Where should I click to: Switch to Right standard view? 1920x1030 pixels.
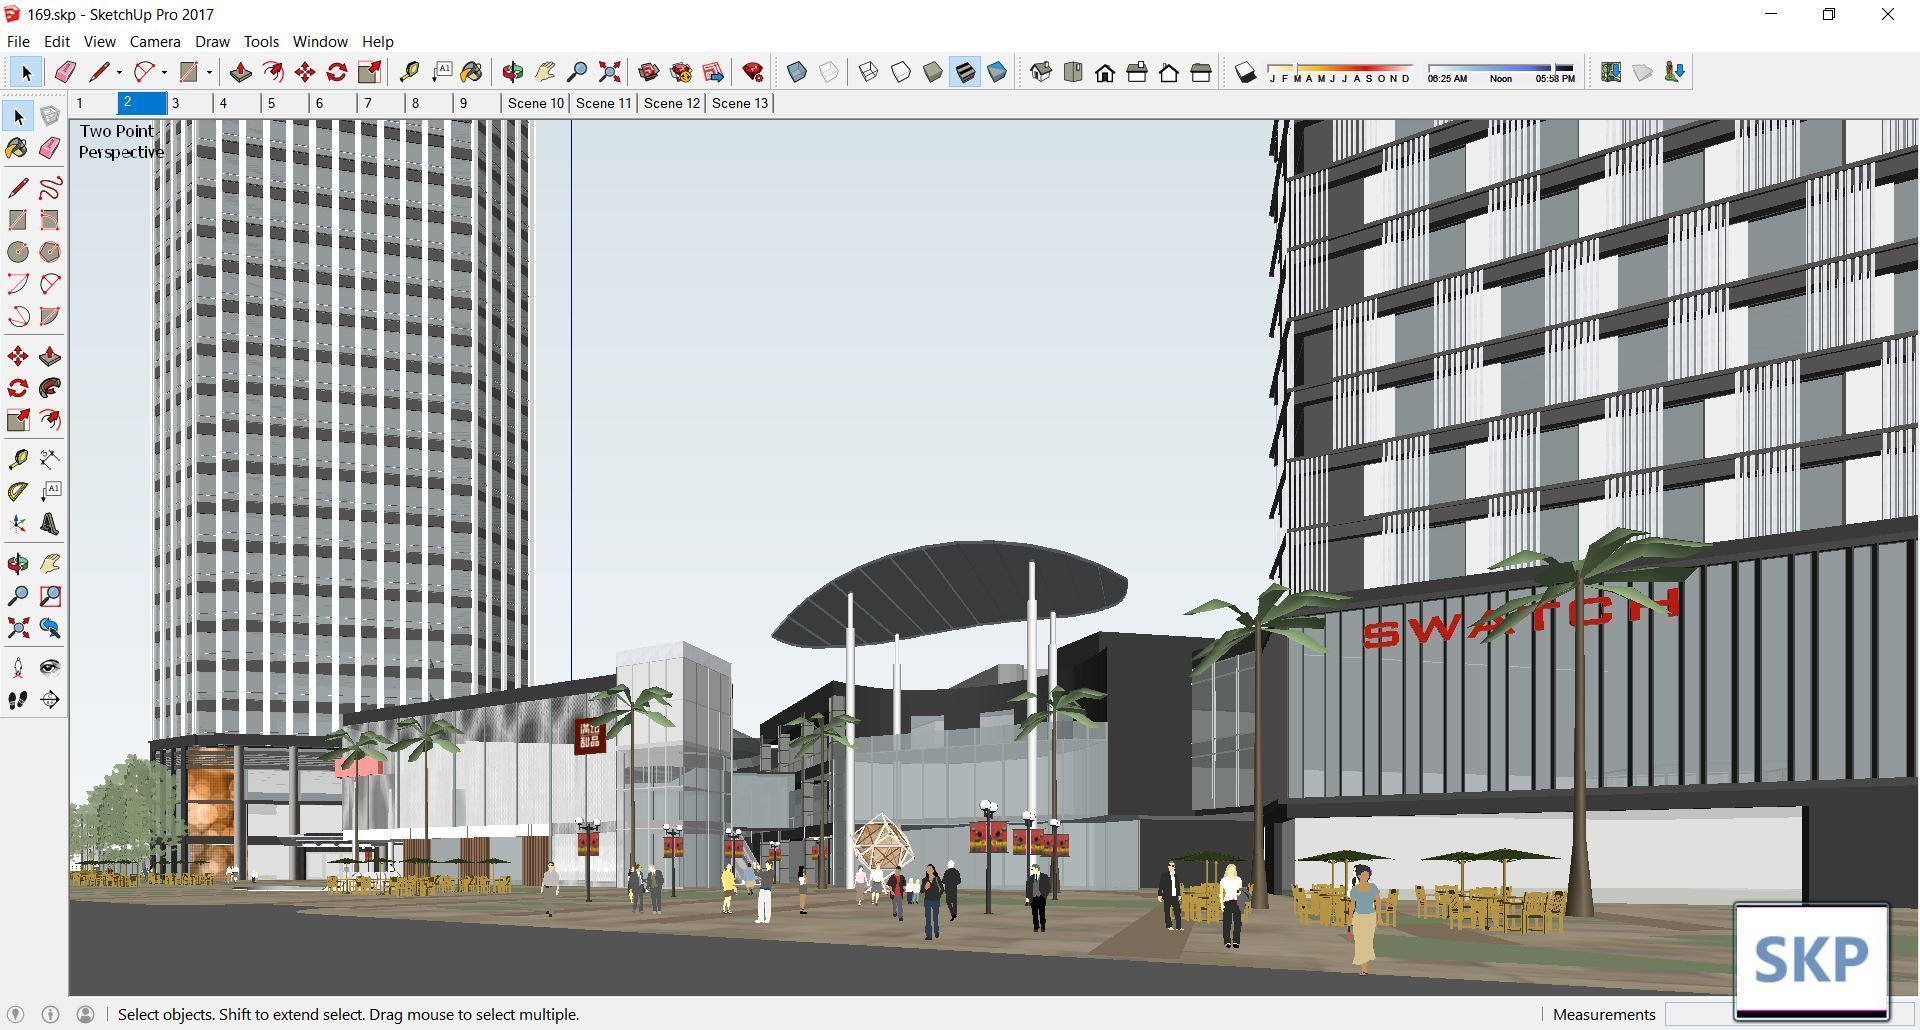click(1137, 72)
